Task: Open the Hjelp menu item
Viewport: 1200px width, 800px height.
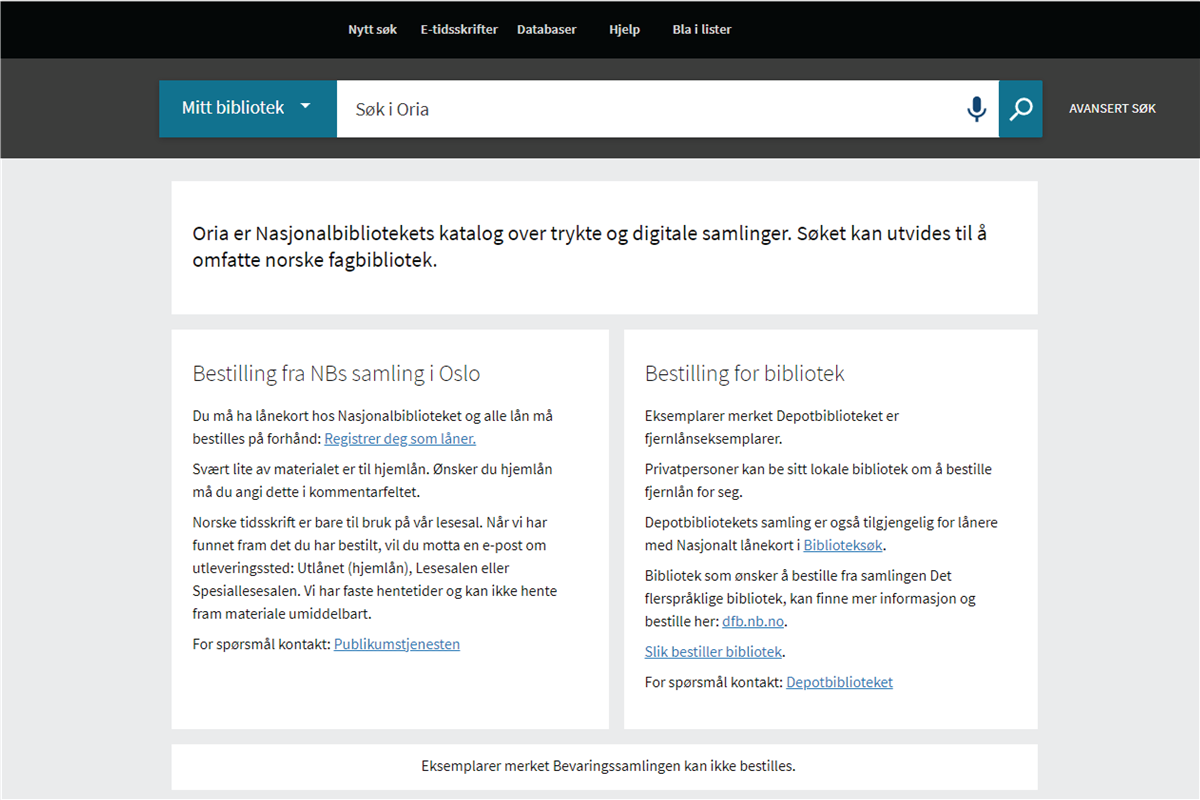Action: click(x=624, y=30)
